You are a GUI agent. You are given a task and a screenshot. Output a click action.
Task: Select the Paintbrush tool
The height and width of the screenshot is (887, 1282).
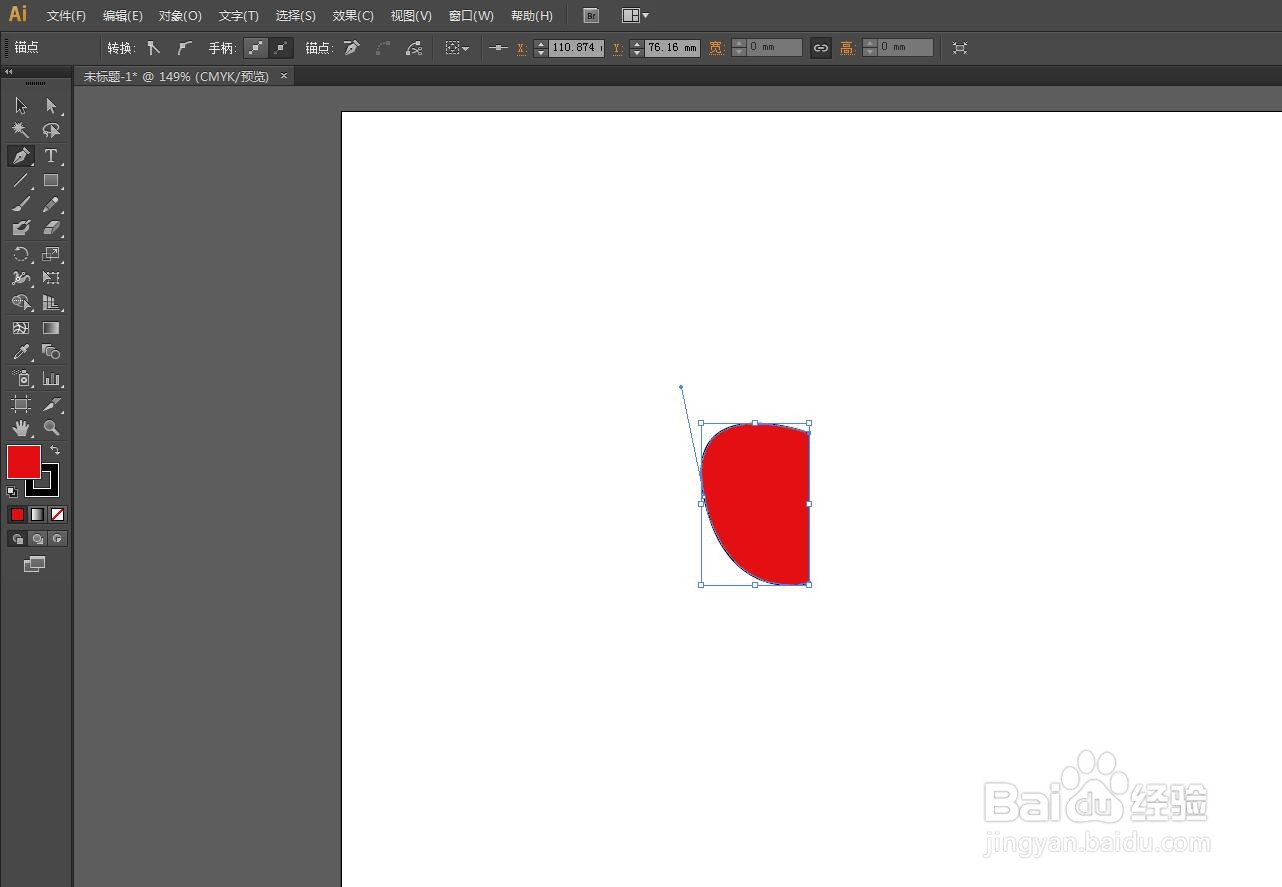tap(21, 204)
